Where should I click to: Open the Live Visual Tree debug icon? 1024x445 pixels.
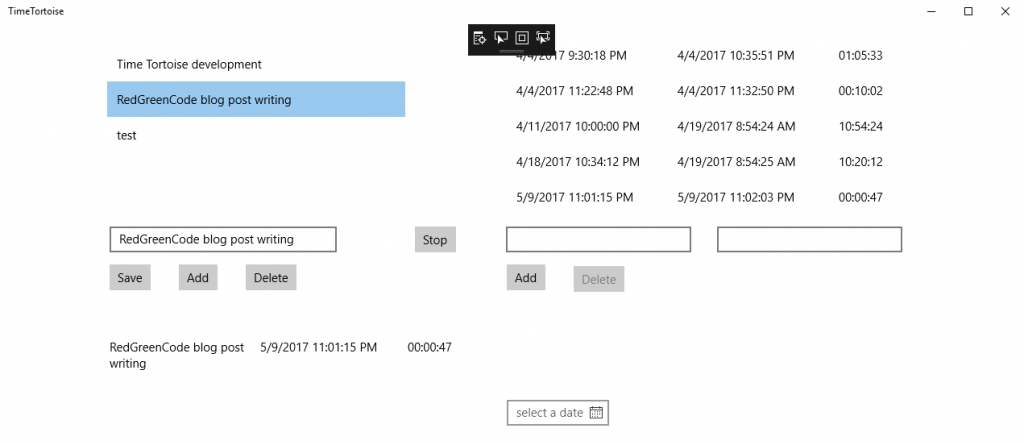(480, 38)
